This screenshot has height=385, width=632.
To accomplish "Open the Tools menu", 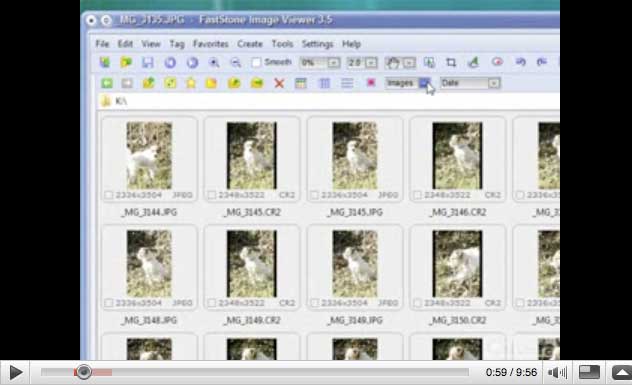I will (x=282, y=44).
